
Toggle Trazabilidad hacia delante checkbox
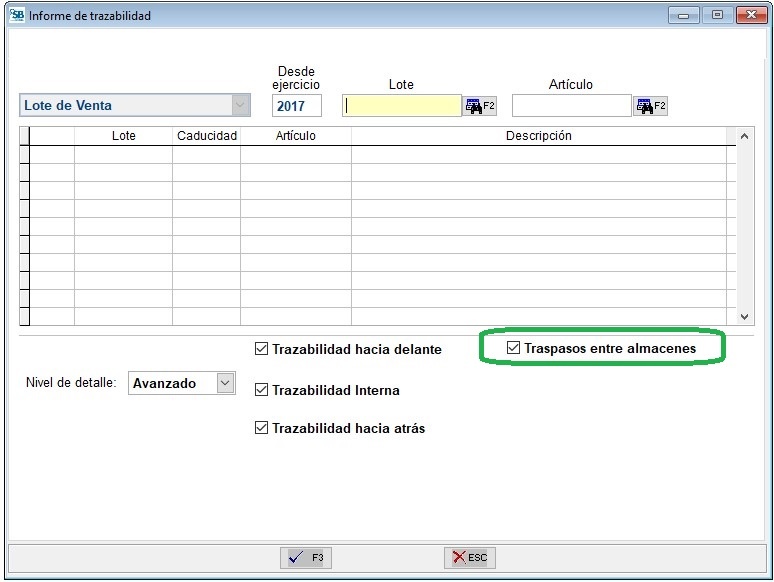coord(262,349)
